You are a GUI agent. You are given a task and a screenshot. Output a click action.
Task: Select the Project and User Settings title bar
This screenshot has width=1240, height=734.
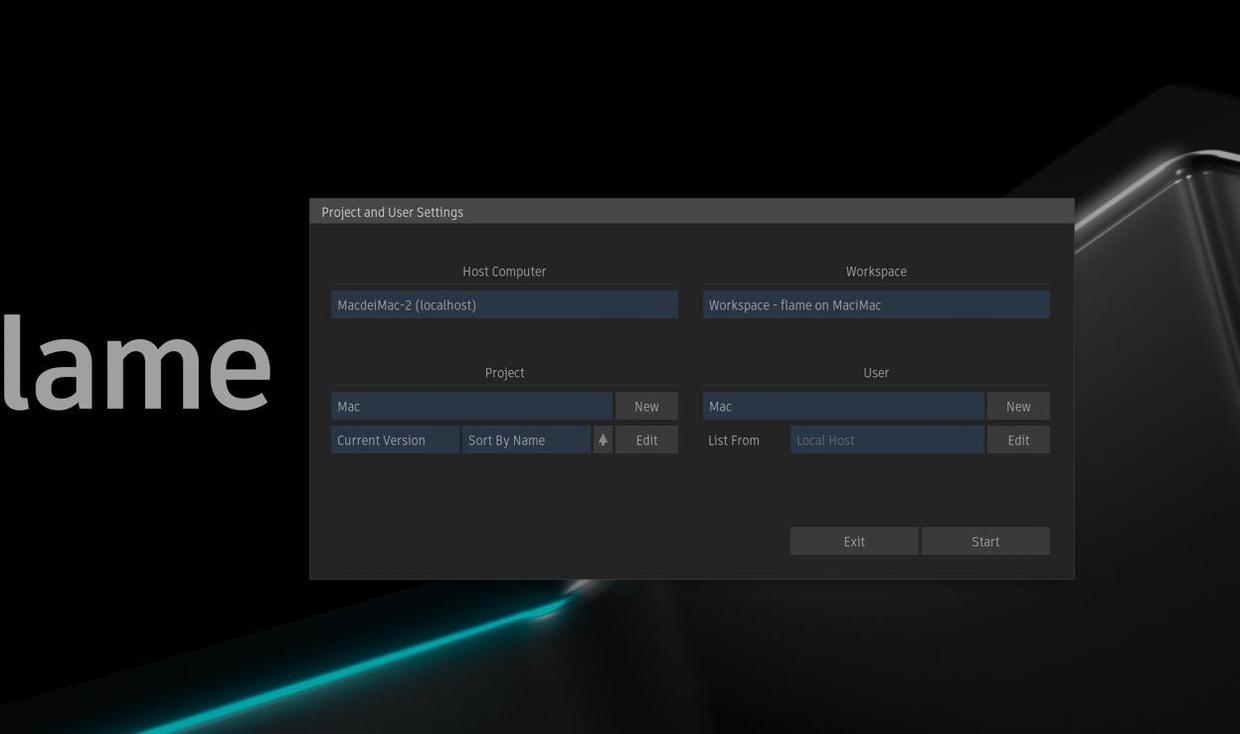pos(392,210)
